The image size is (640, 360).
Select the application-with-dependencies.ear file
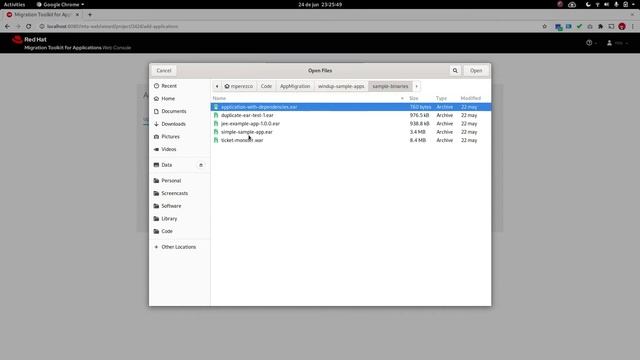(351, 107)
